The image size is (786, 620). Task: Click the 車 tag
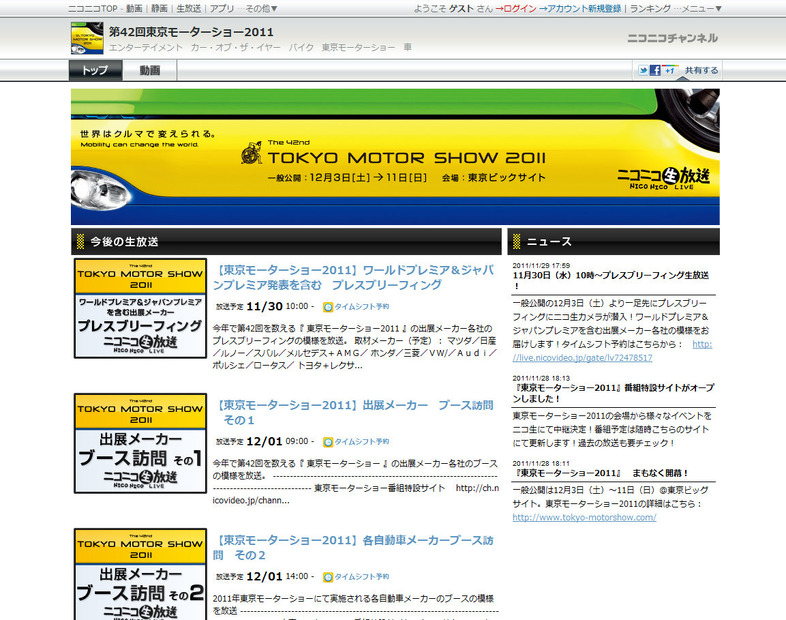(x=408, y=48)
